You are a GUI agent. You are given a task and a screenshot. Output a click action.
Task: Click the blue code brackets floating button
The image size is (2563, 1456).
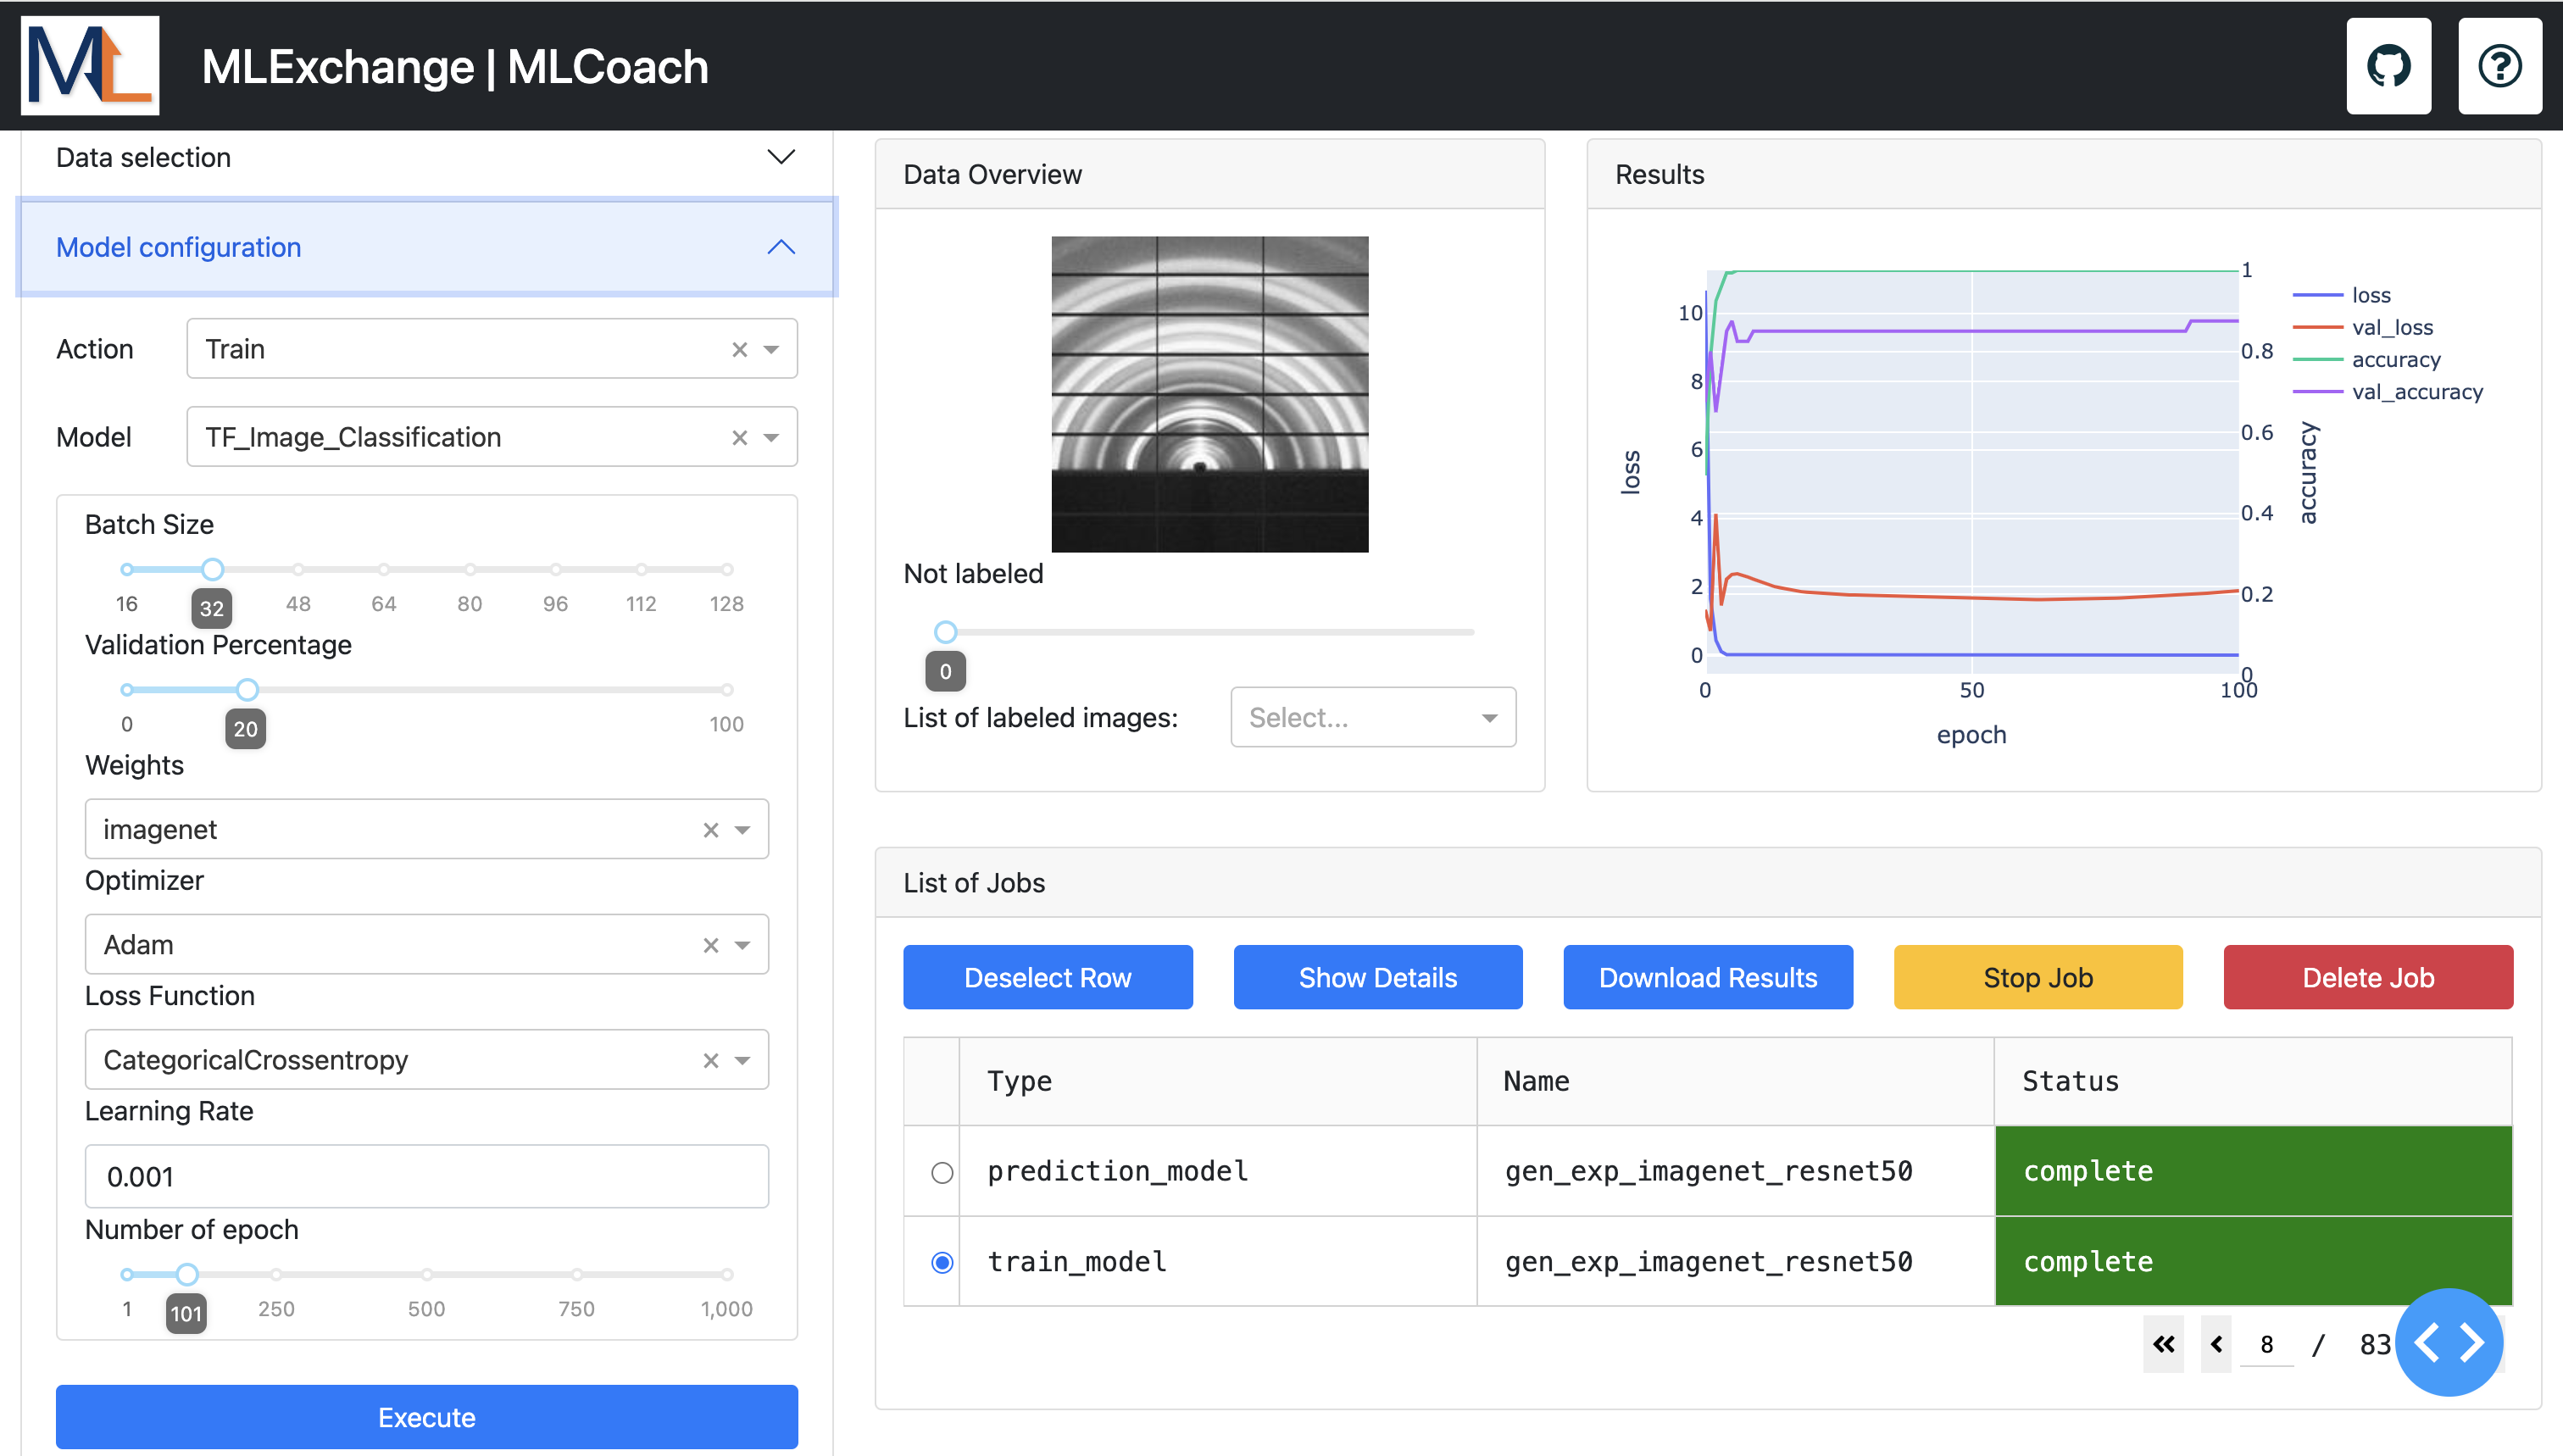click(2448, 1342)
